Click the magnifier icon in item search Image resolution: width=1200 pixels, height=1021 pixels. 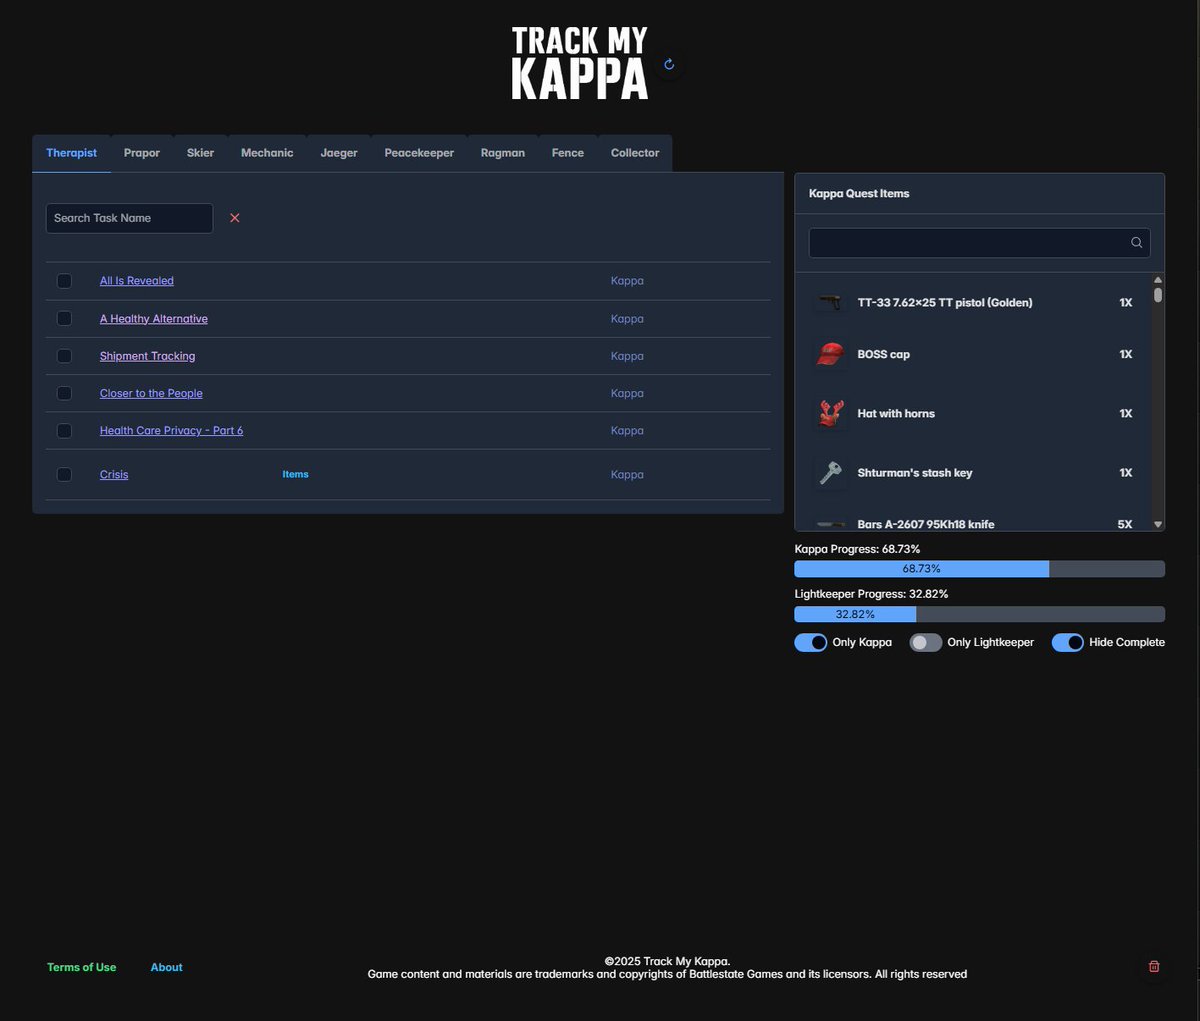(x=1136, y=243)
